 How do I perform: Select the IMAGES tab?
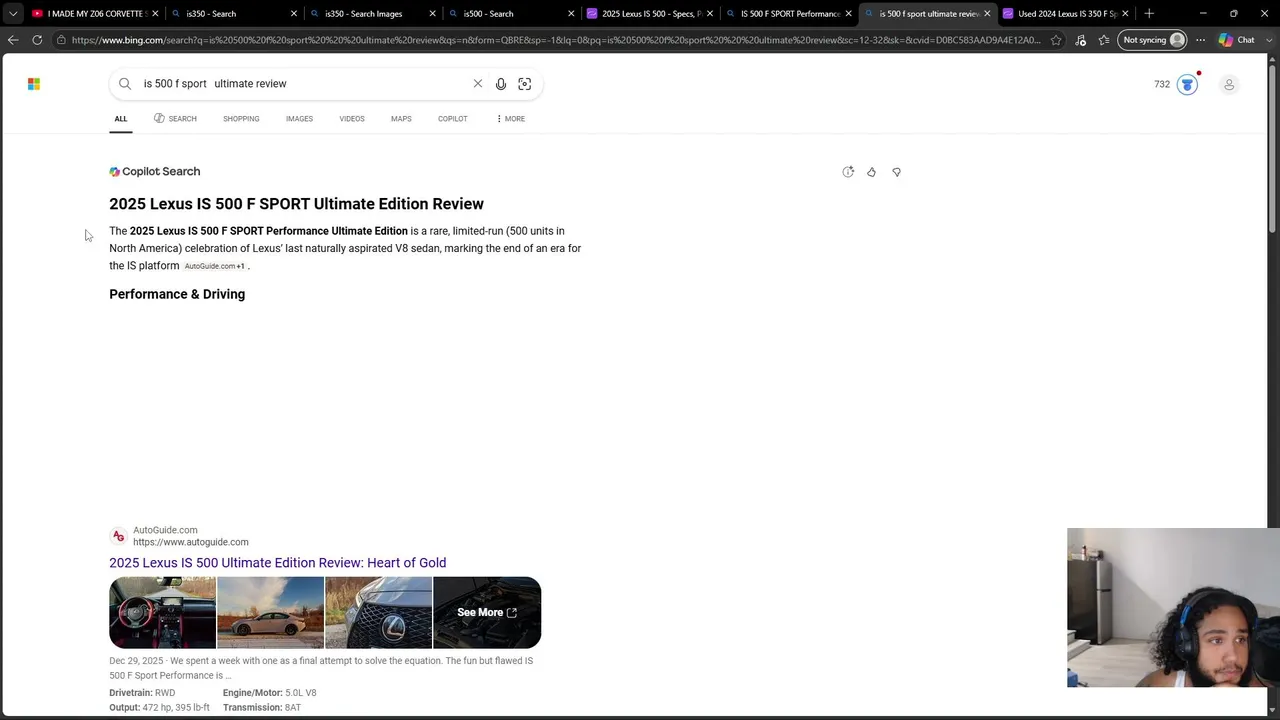point(299,119)
